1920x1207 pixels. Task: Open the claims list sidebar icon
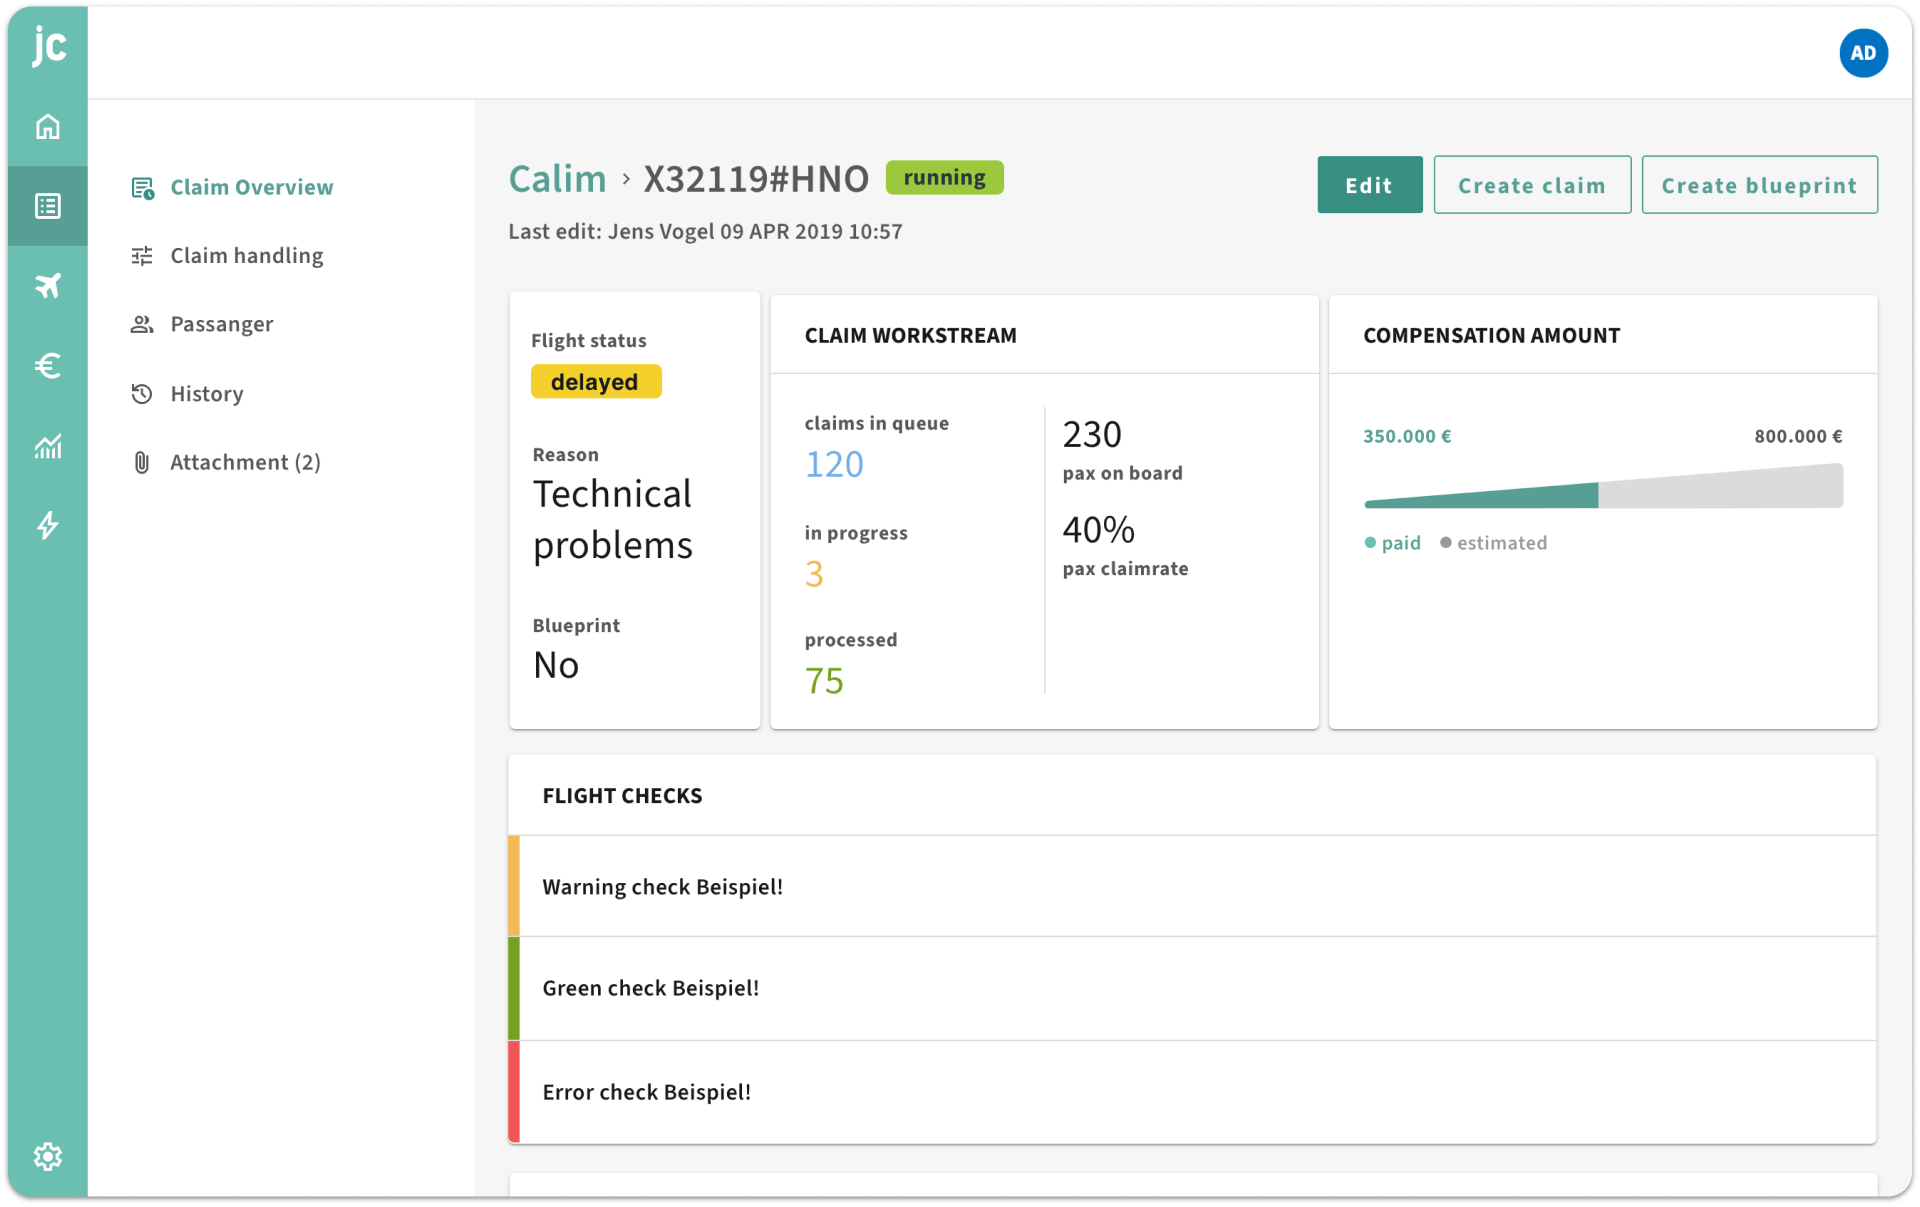[x=47, y=206]
